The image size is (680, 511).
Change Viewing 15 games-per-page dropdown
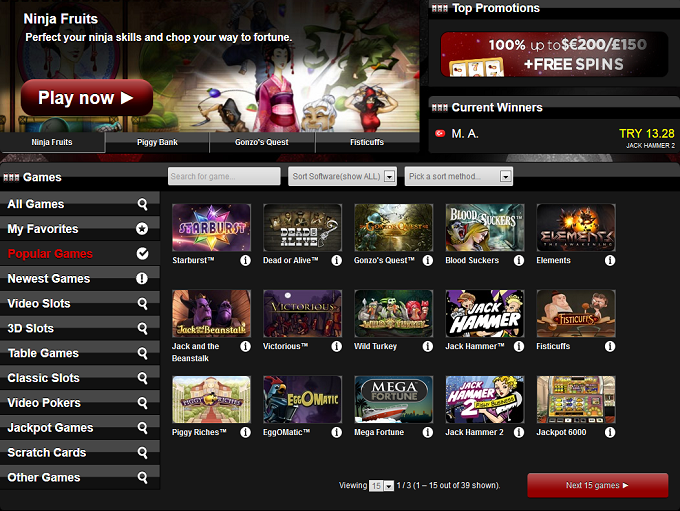381,485
